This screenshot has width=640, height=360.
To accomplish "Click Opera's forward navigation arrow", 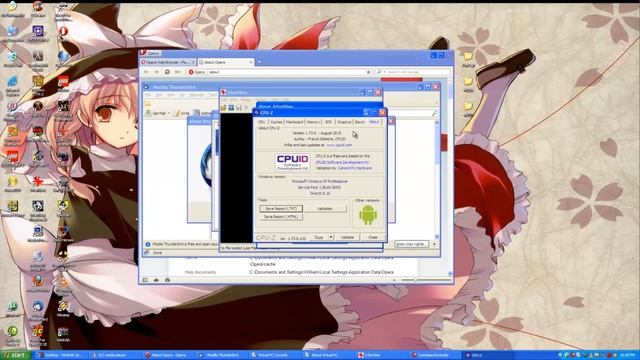I will pyautogui.click(x=156, y=72).
